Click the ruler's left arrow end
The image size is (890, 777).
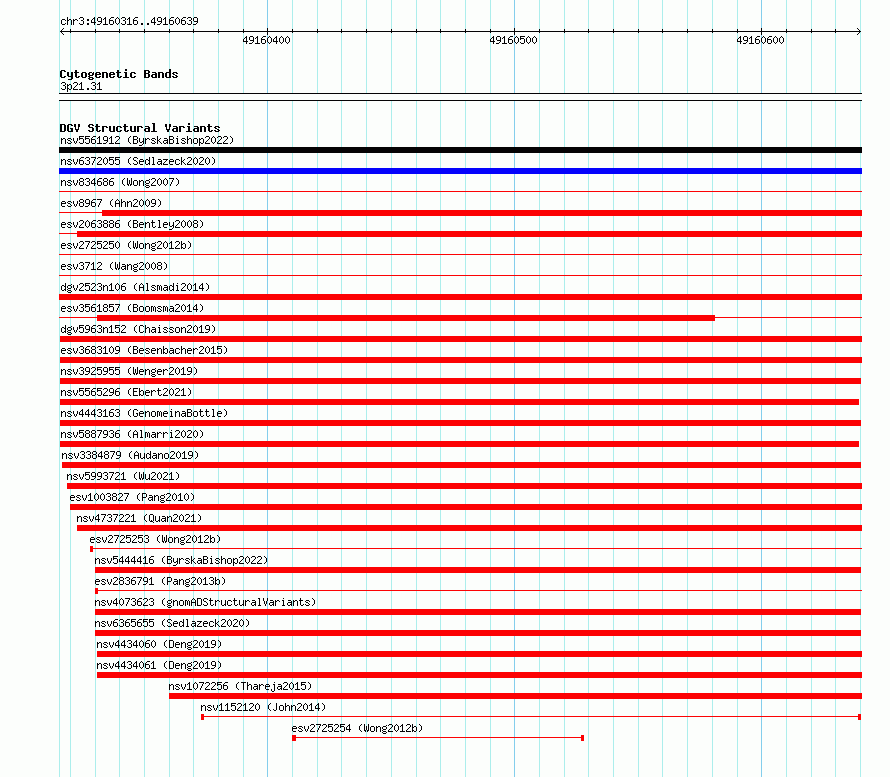pyautogui.click(x=63, y=31)
